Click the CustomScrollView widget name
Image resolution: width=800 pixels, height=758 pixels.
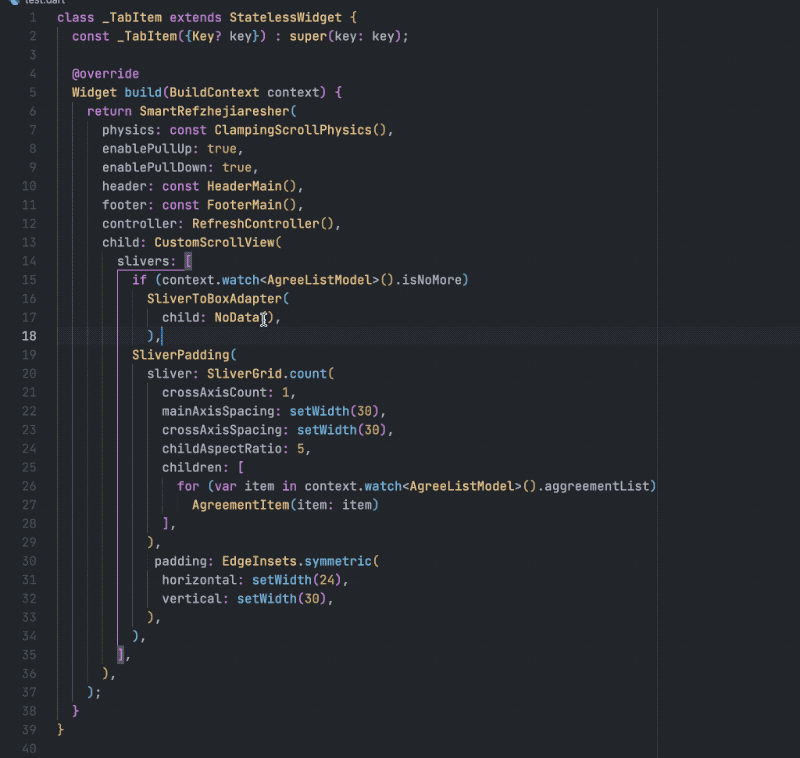[214, 242]
